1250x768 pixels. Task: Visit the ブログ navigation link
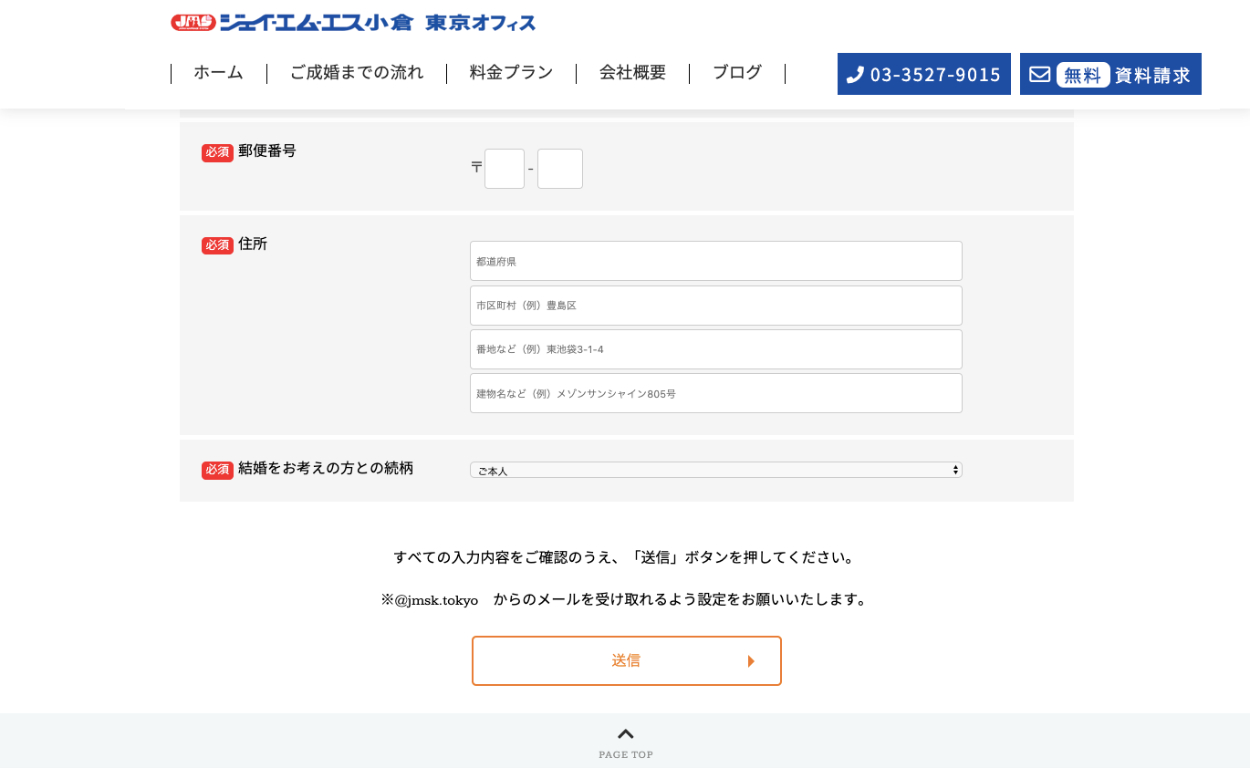[737, 73]
